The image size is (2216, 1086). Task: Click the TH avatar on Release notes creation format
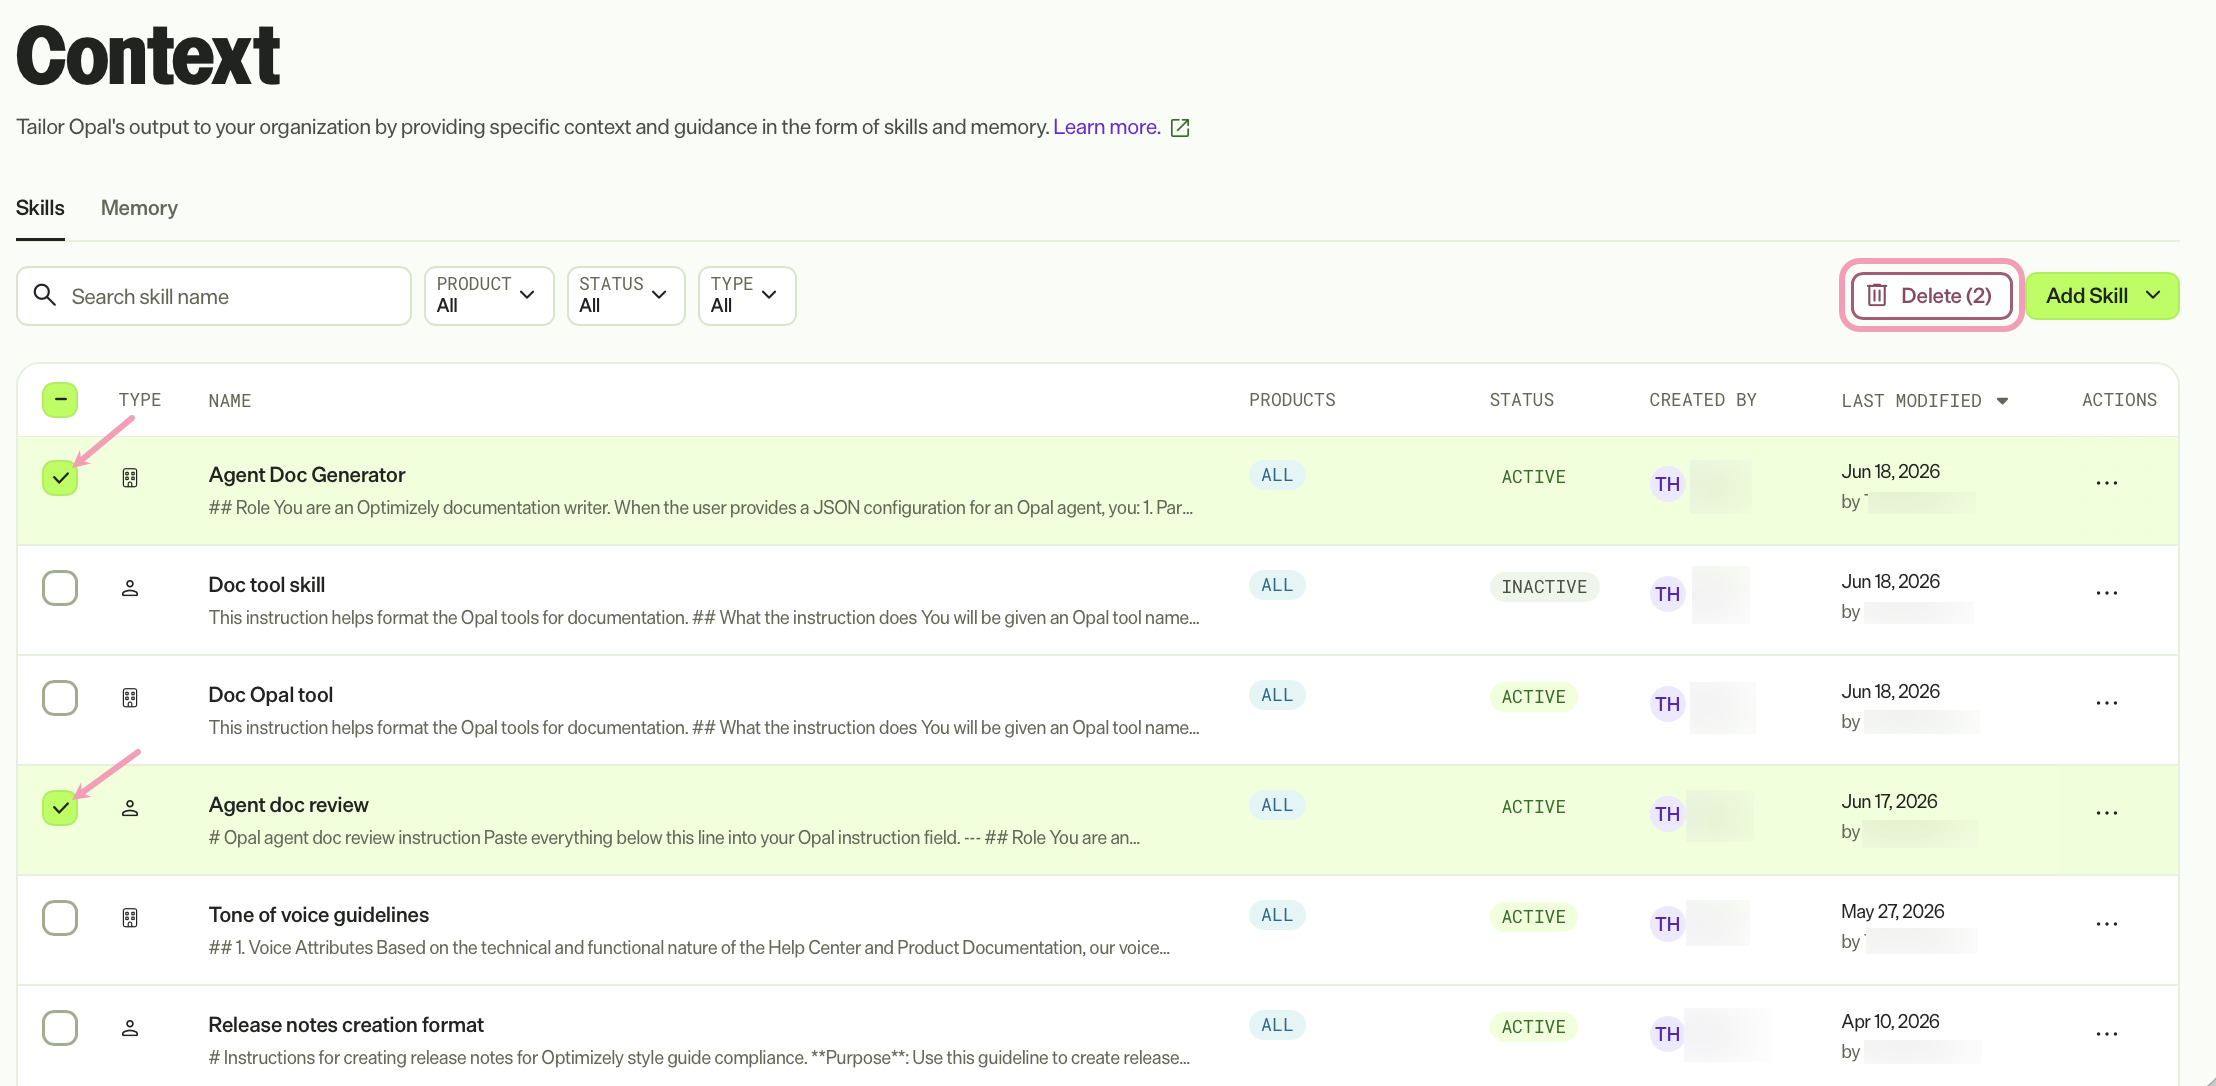1667,1034
